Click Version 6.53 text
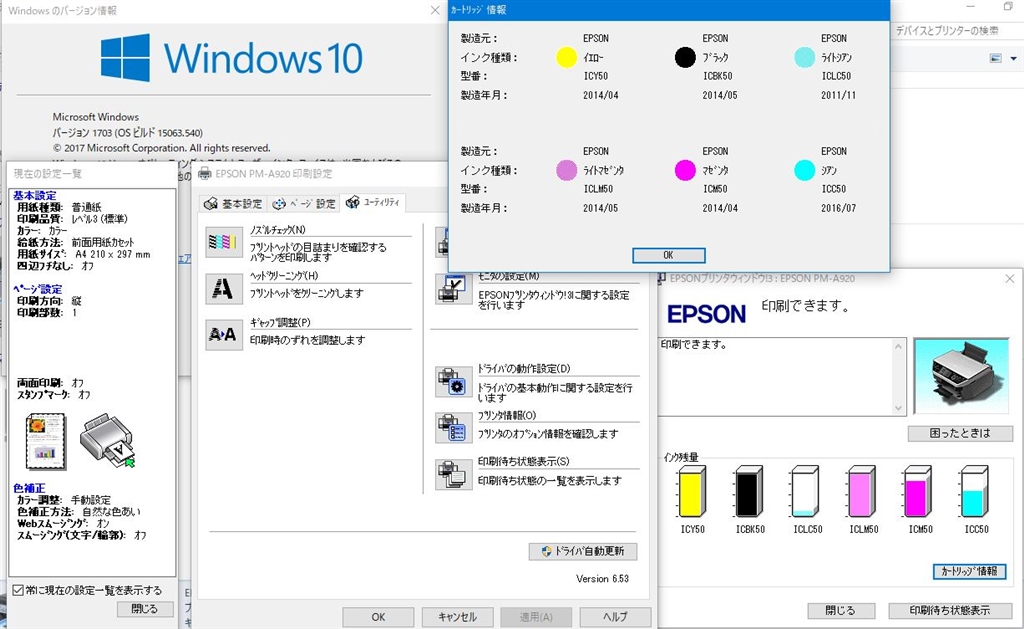 tap(602, 579)
